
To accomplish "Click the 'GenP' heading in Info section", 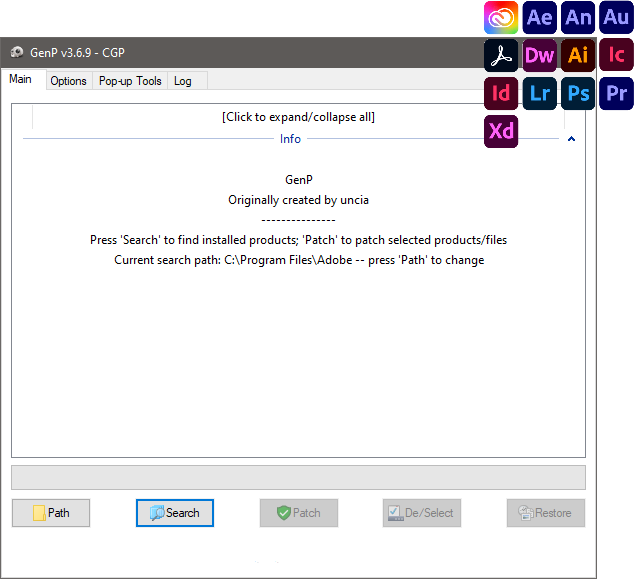I will 298,180.
